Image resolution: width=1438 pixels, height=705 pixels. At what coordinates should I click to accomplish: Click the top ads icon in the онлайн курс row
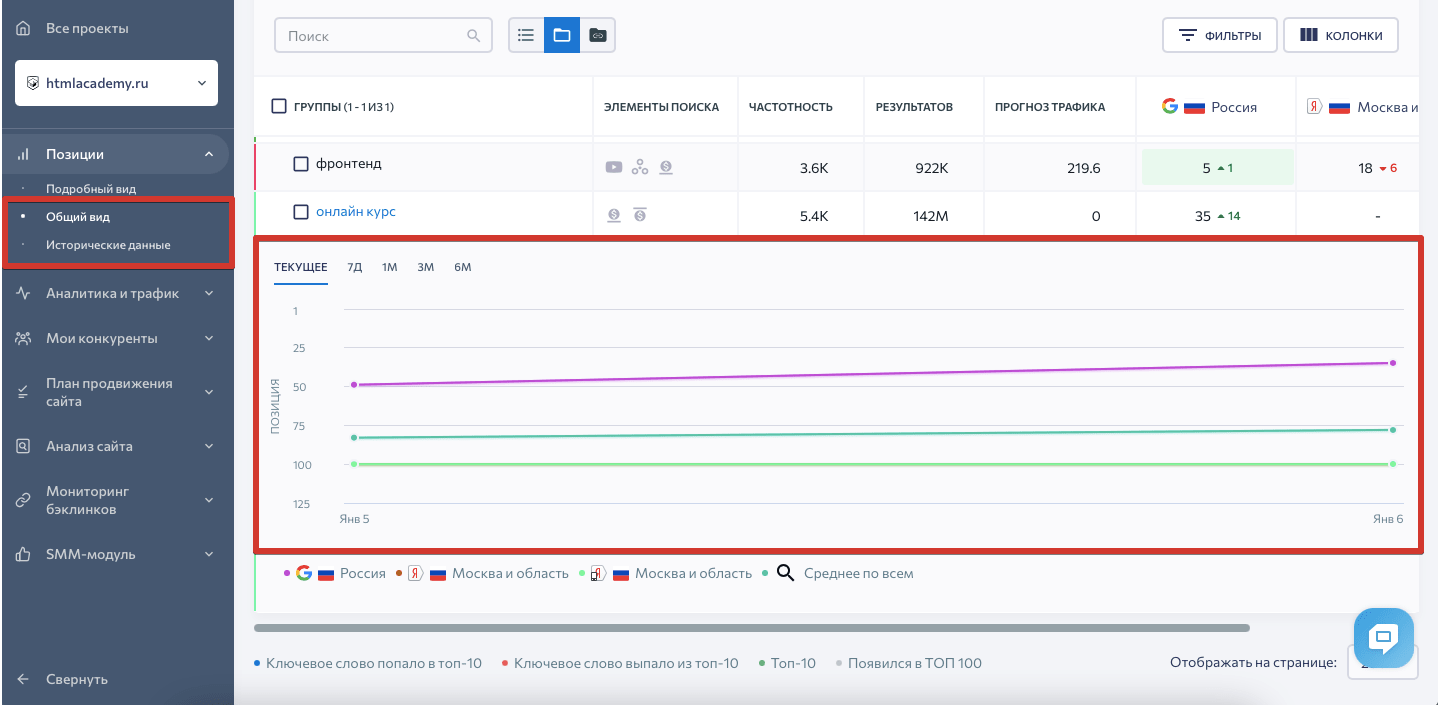click(x=640, y=215)
